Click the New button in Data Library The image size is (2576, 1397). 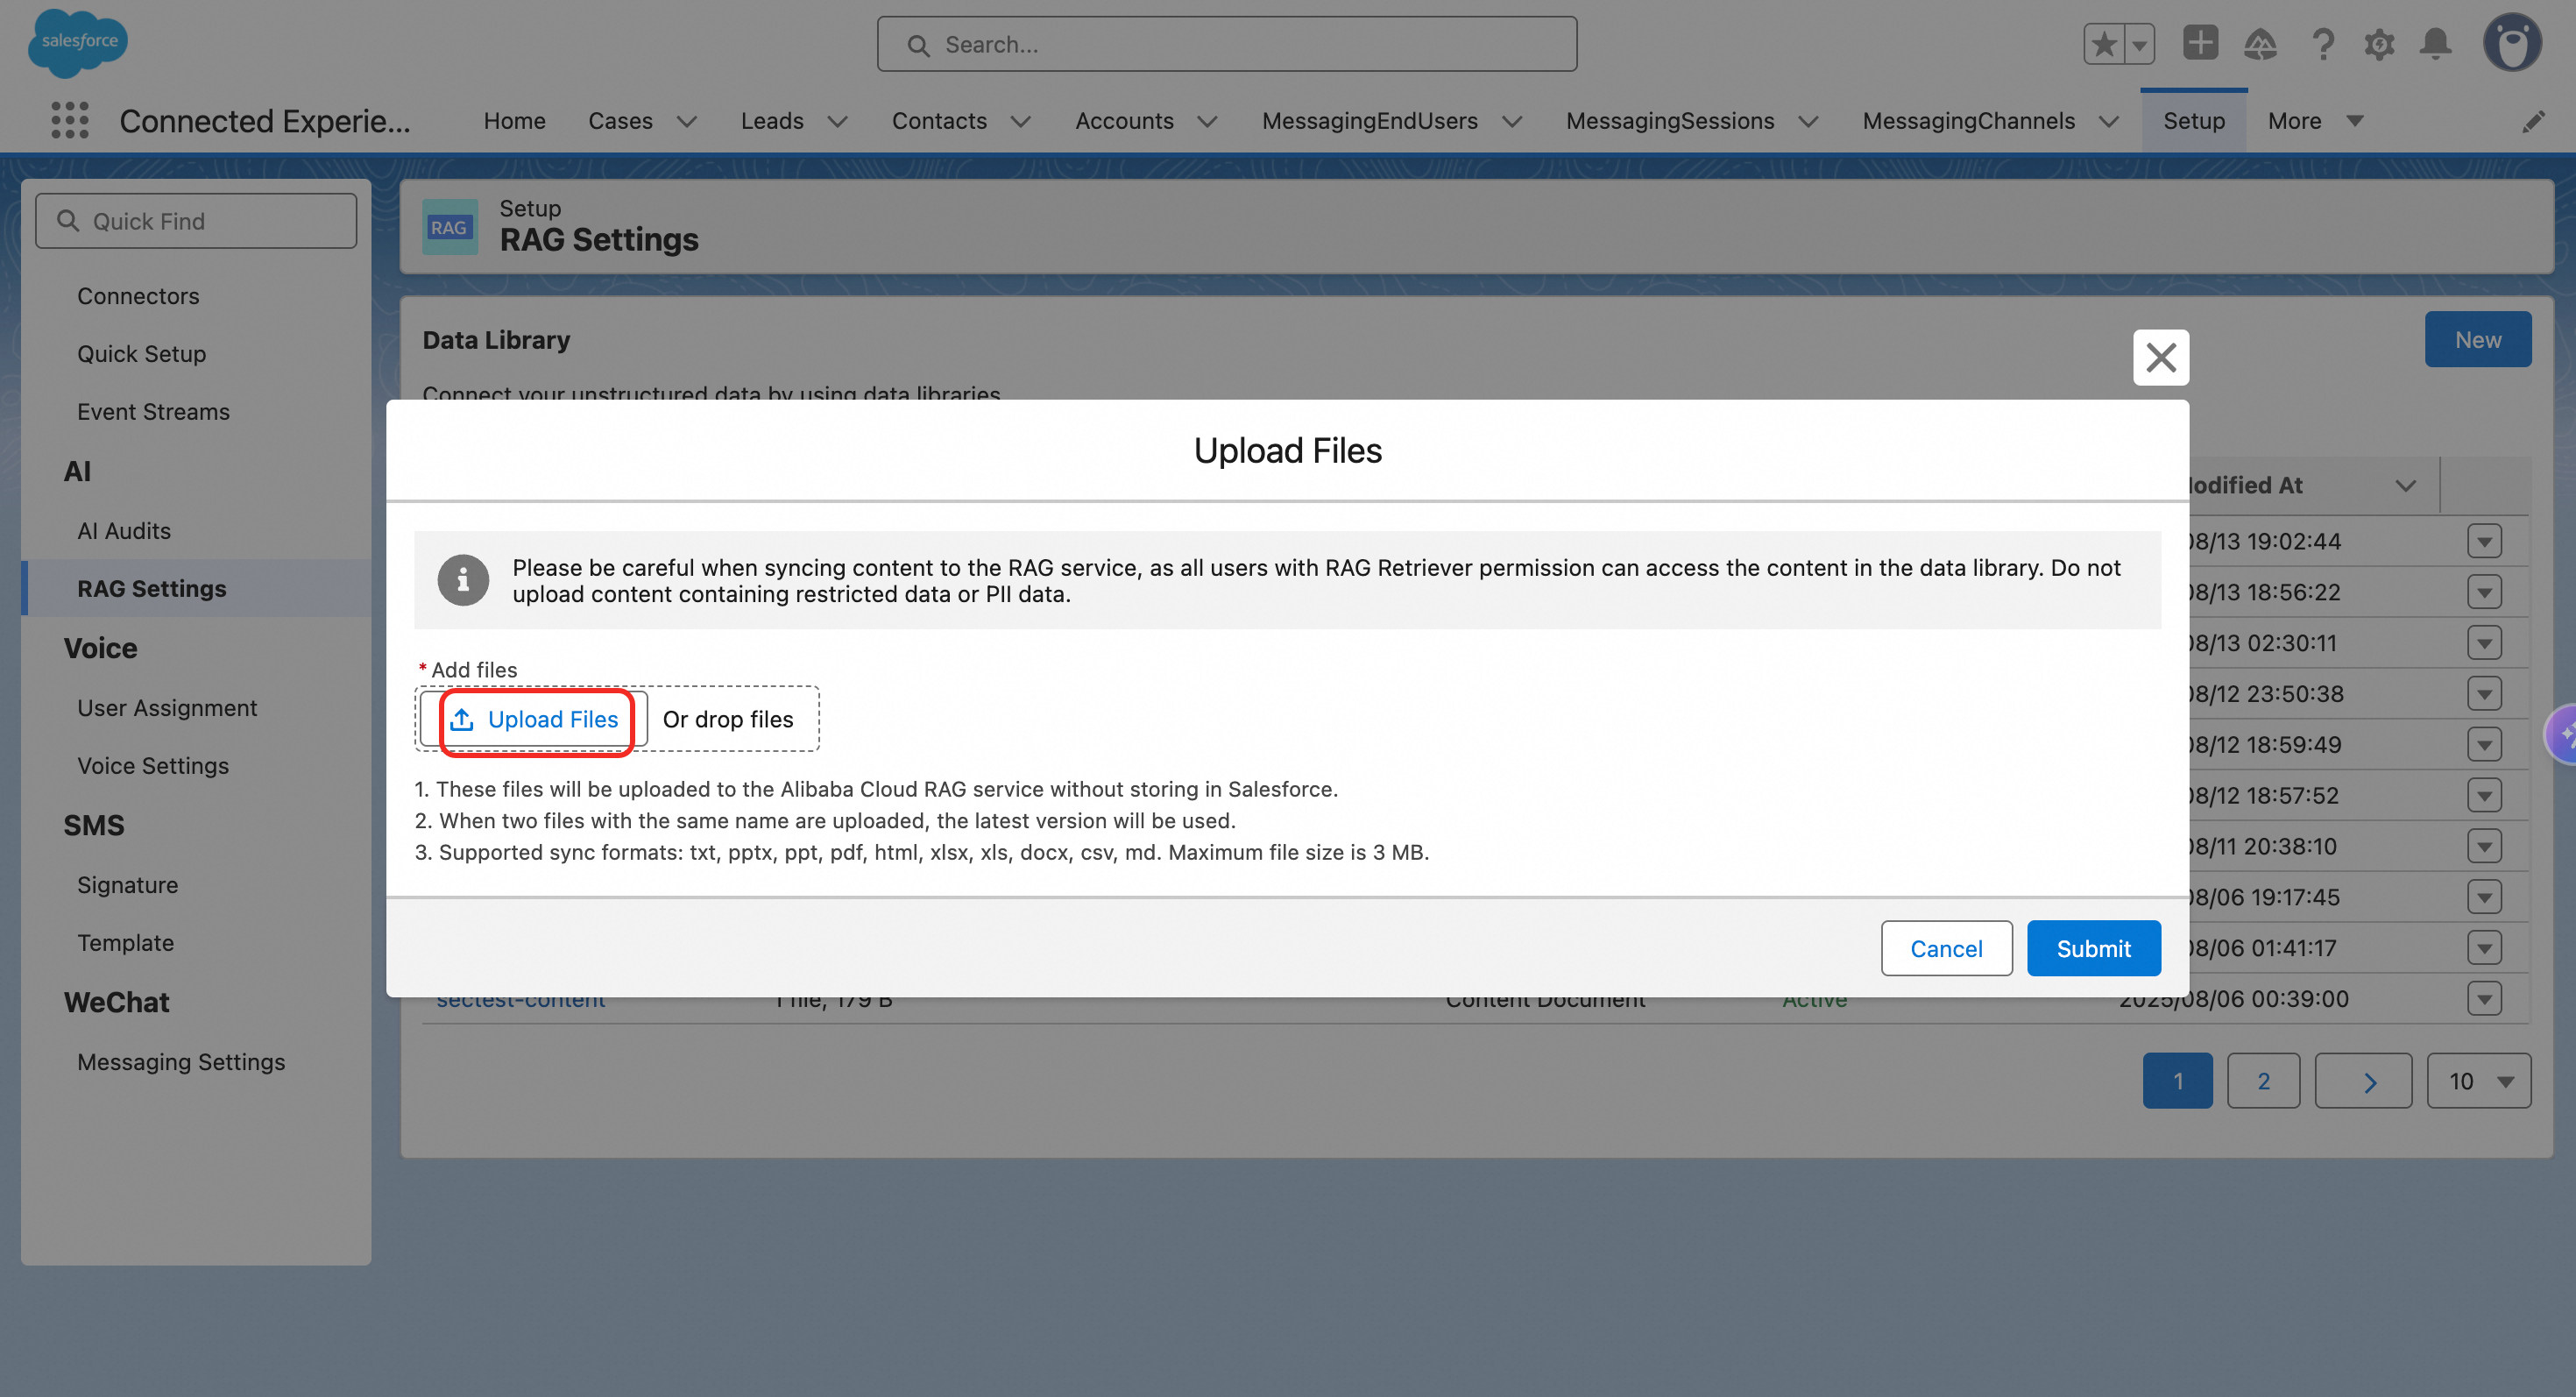click(2478, 340)
